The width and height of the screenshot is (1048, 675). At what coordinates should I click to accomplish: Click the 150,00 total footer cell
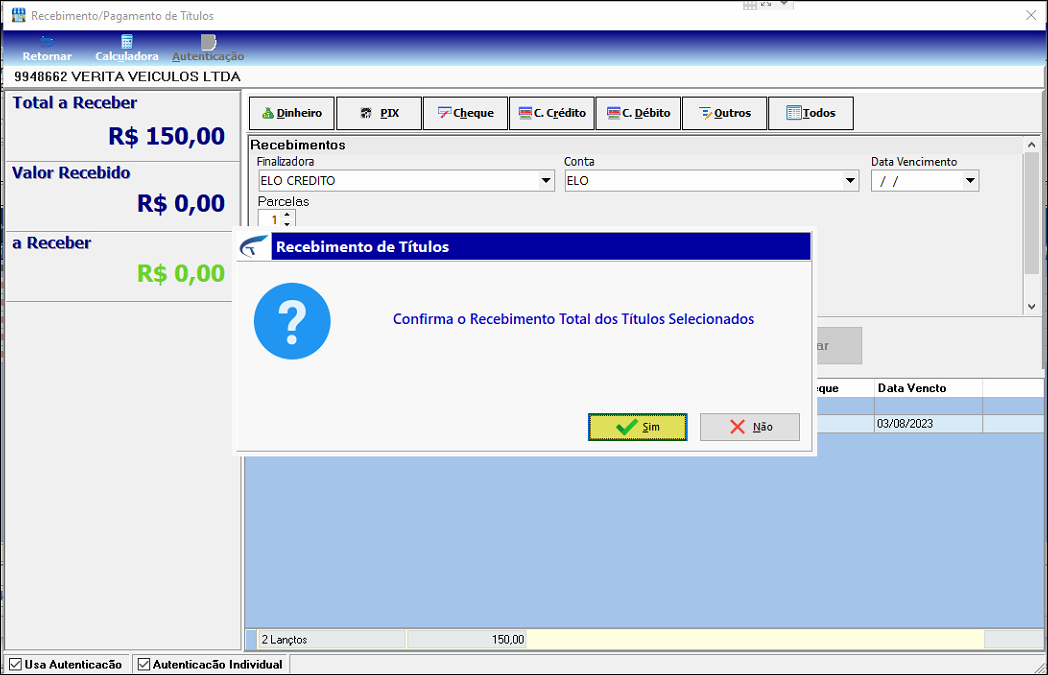pos(467,640)
